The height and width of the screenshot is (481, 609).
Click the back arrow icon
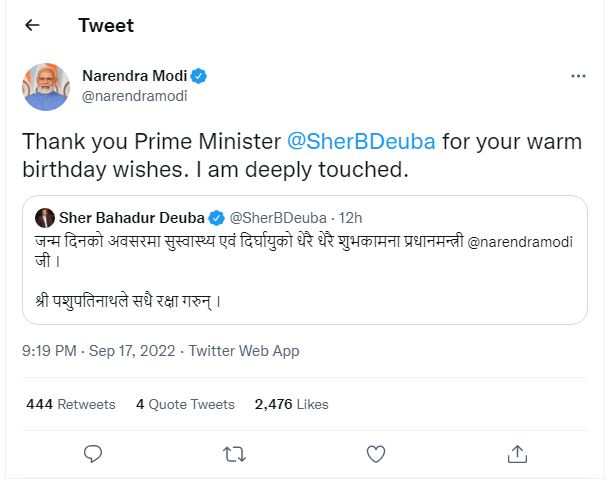[x=33, y=25]
